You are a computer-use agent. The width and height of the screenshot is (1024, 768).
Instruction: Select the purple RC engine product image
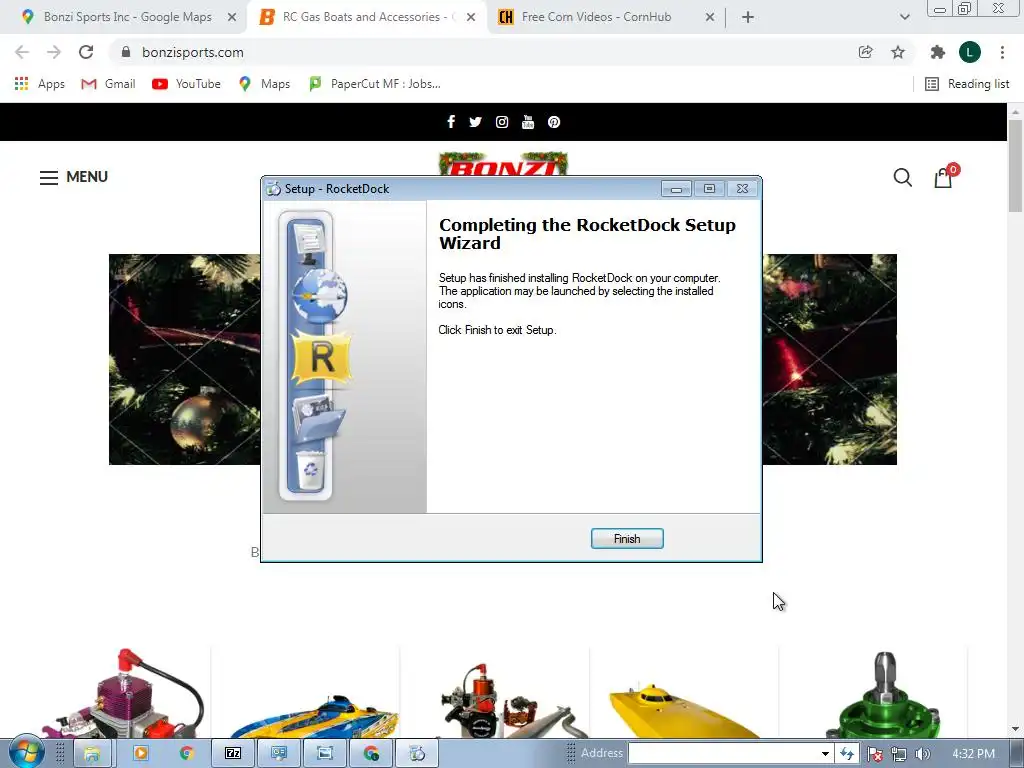pyautogui.click(x=123, y=694)
